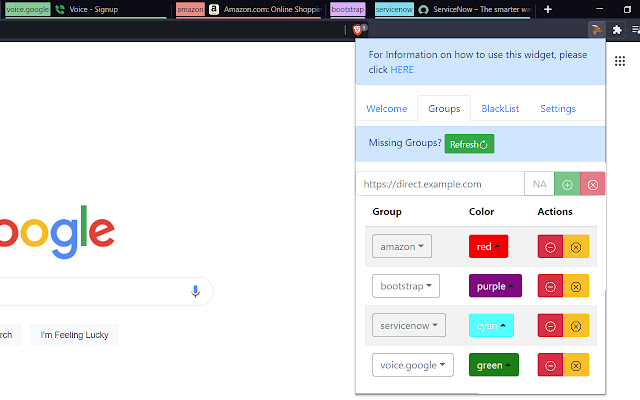Screen dimensions: 640x400
Task: Open the purple color dropdown
Action: tap(495, 286)
